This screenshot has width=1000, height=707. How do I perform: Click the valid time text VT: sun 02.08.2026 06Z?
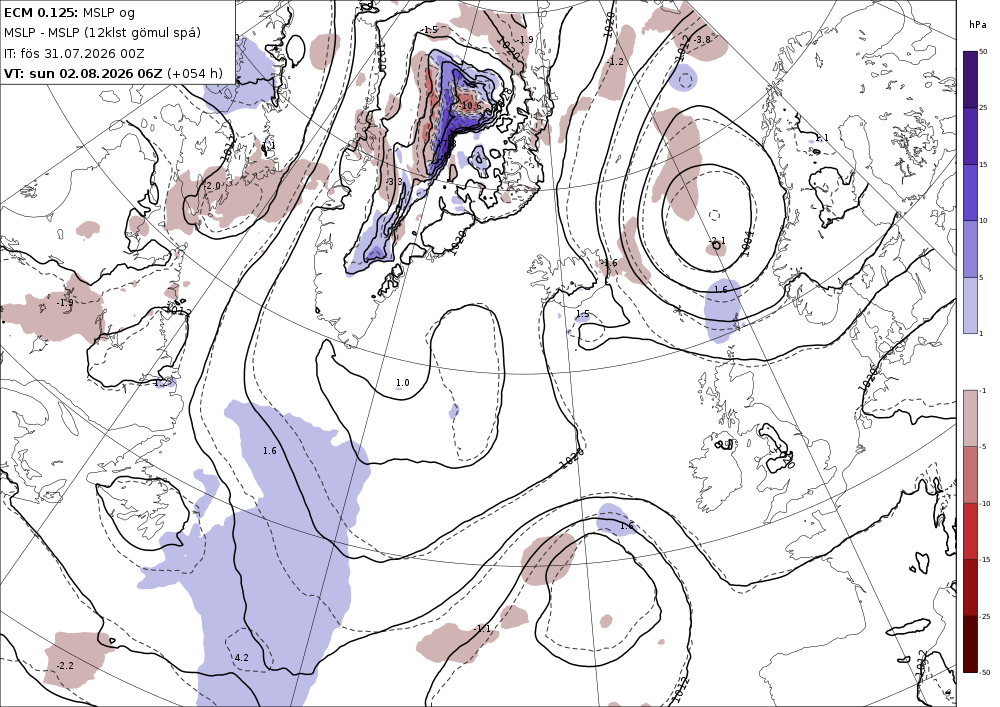tap(83, 73)
